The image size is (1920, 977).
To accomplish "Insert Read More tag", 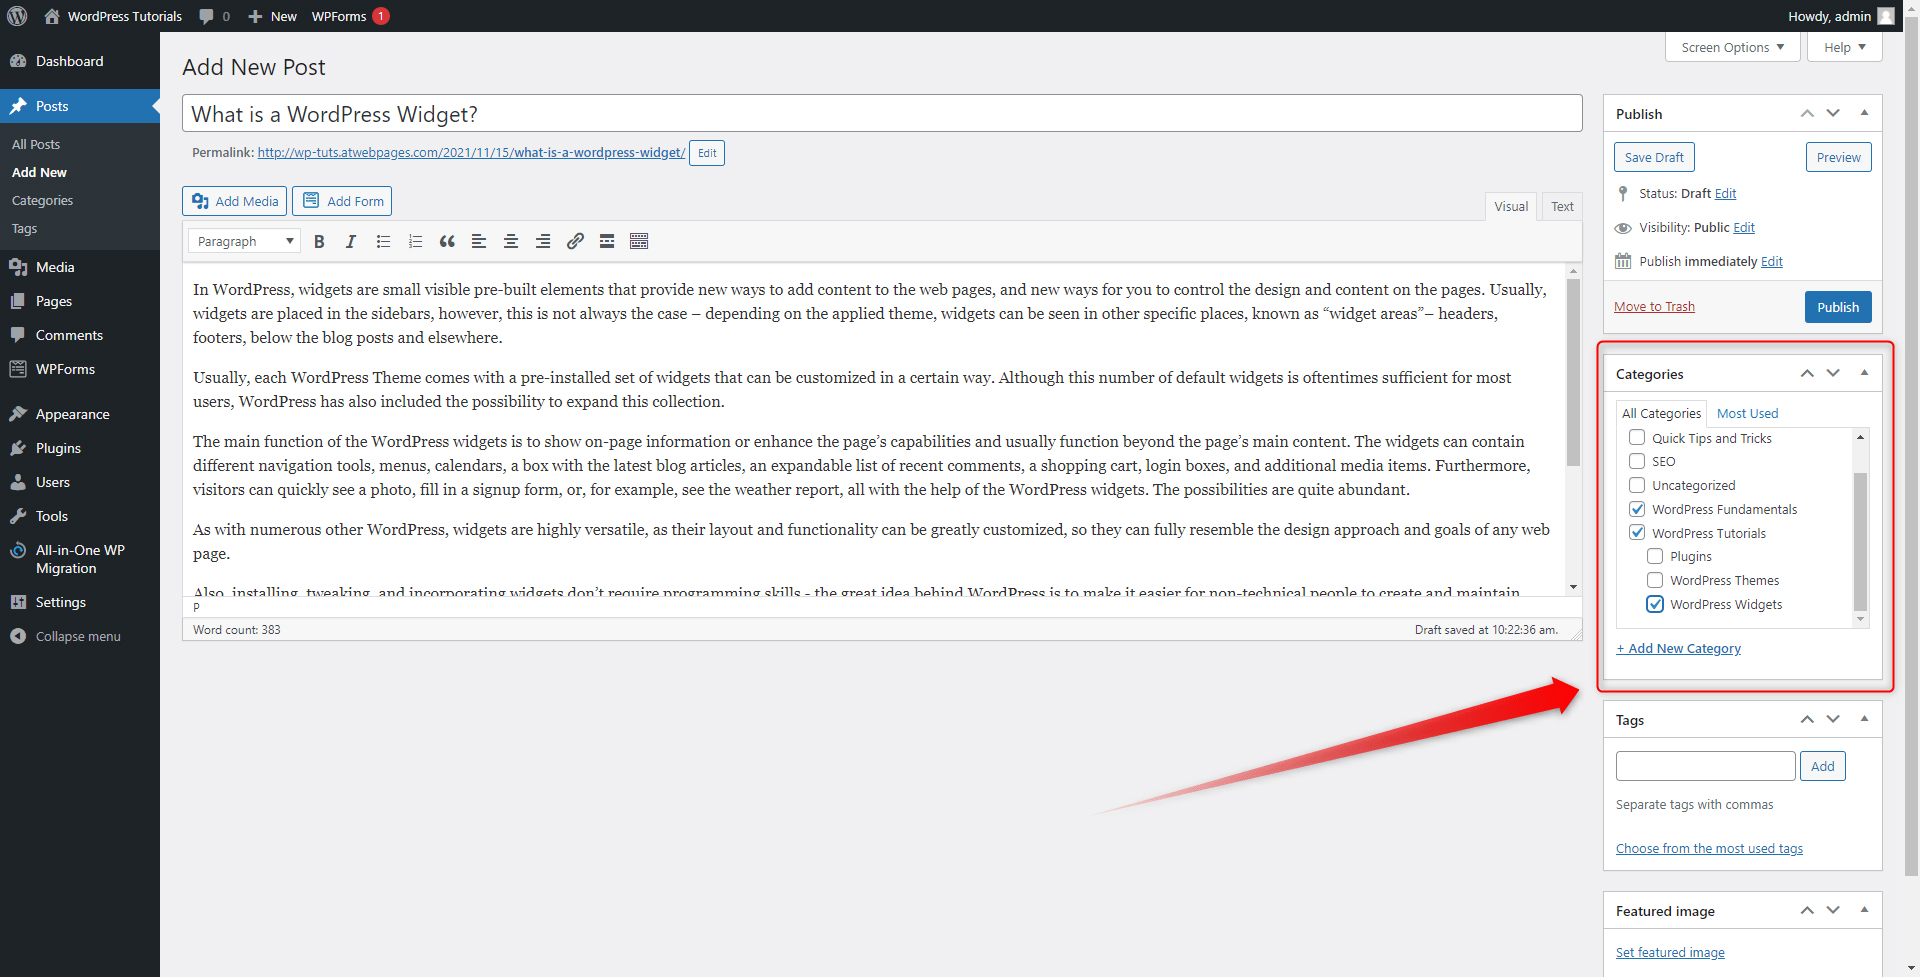I will click(x=607, y=241).
